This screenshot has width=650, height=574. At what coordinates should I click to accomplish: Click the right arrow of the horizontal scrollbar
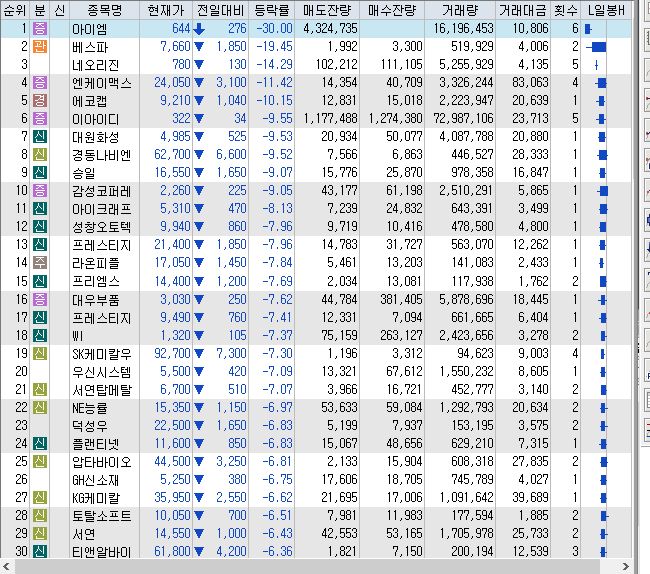coord(625,566)
